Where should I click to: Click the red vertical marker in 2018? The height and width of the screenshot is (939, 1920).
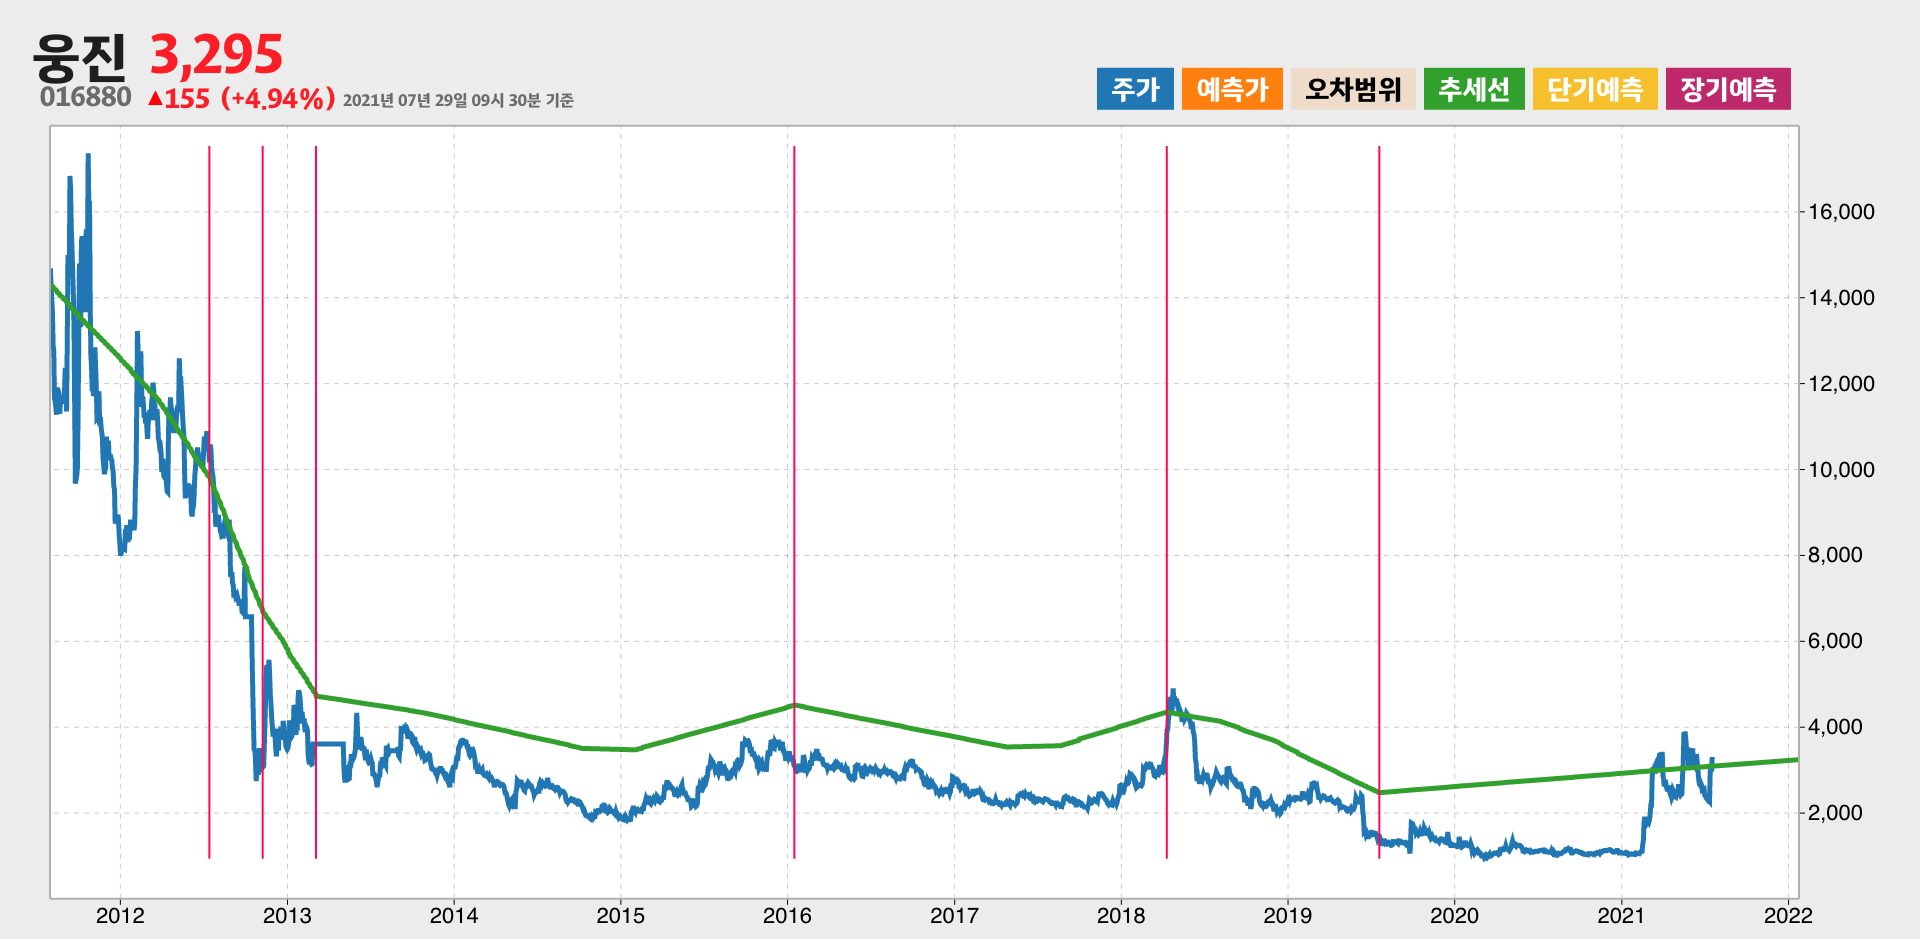point(1166,502)
